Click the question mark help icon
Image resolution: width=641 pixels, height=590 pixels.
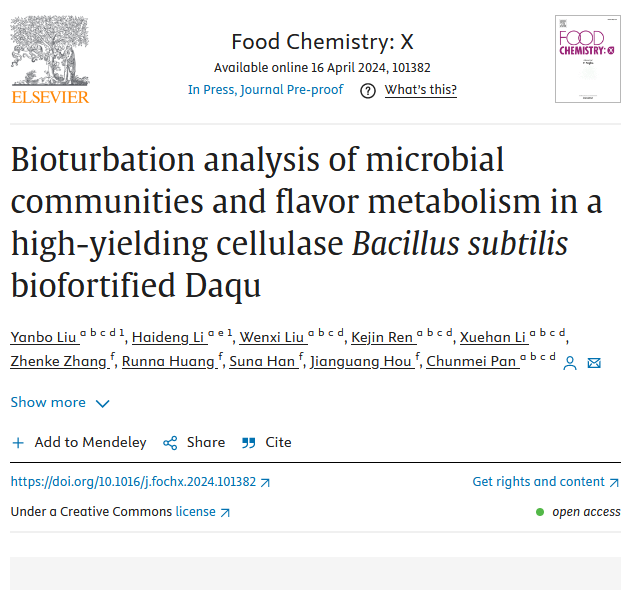click(368, 90)
